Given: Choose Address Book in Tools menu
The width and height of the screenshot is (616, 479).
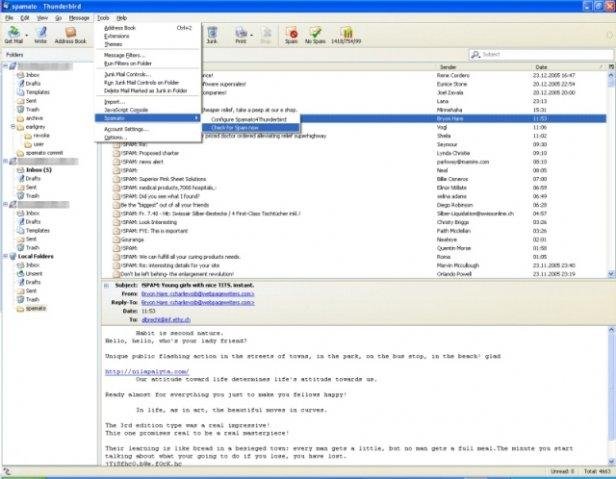Looking at the screenshot, I should click(x=148, y=28).
